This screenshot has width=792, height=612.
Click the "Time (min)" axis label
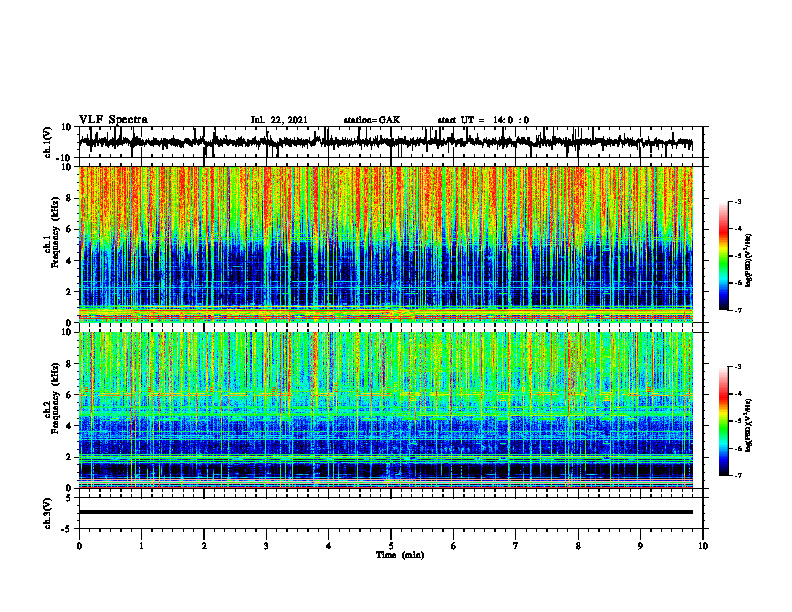point(400,555)
